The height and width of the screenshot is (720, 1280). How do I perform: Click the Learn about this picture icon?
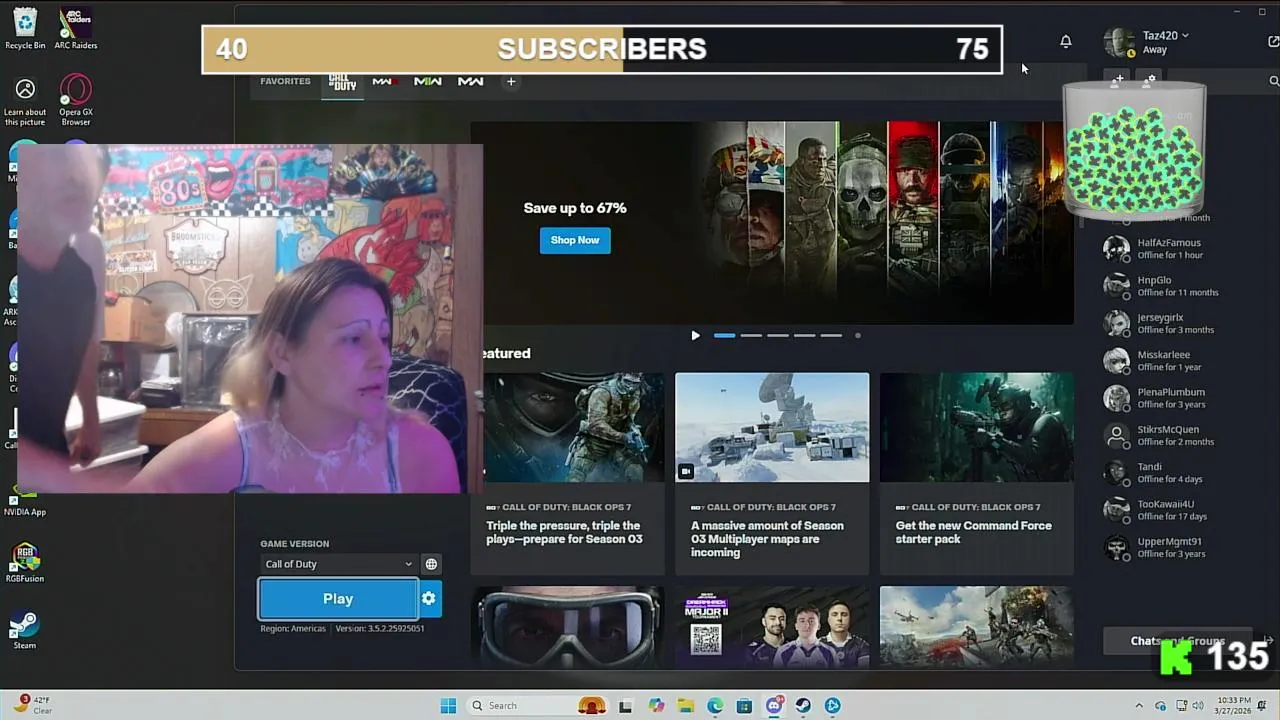click(x=25, y=103)
